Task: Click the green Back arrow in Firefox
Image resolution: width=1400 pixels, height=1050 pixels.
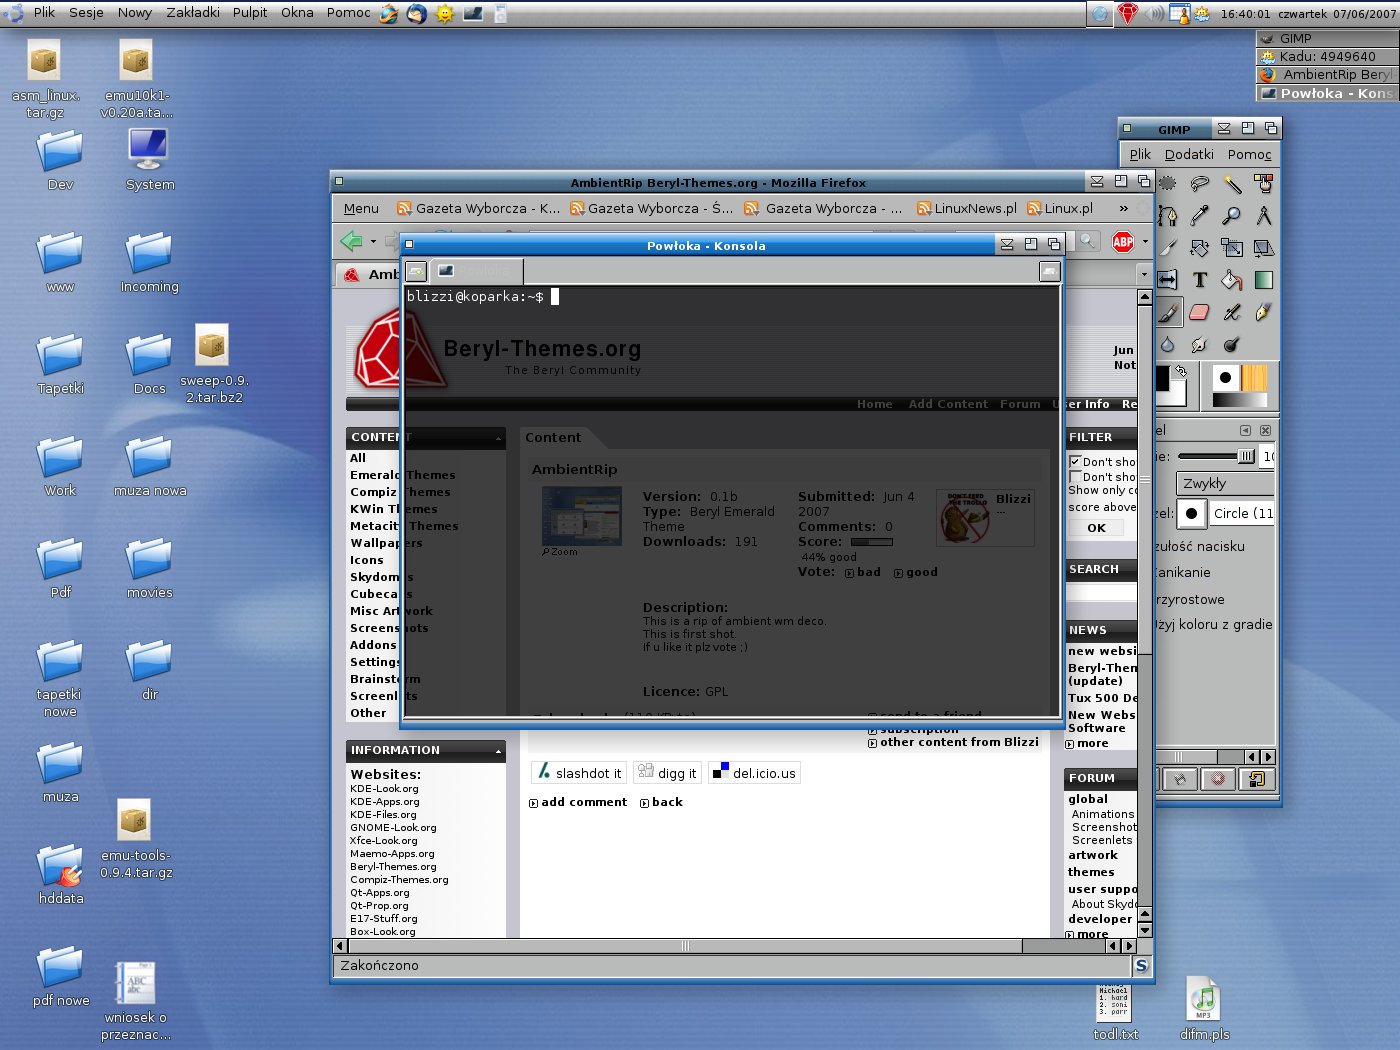Action: tap(351, 241)
